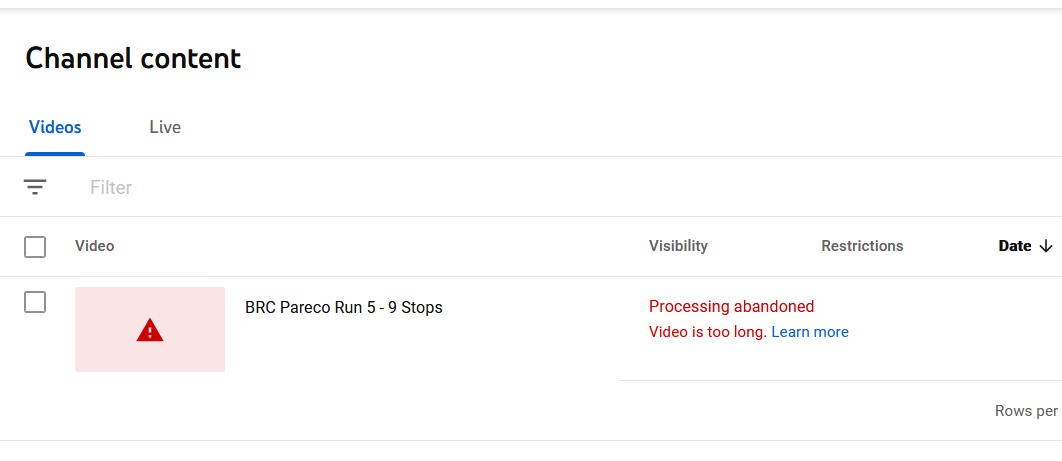Switch to the Videos tab
Image resolution: width=1062 pixels, height=461 pixels.
[55, 127]
